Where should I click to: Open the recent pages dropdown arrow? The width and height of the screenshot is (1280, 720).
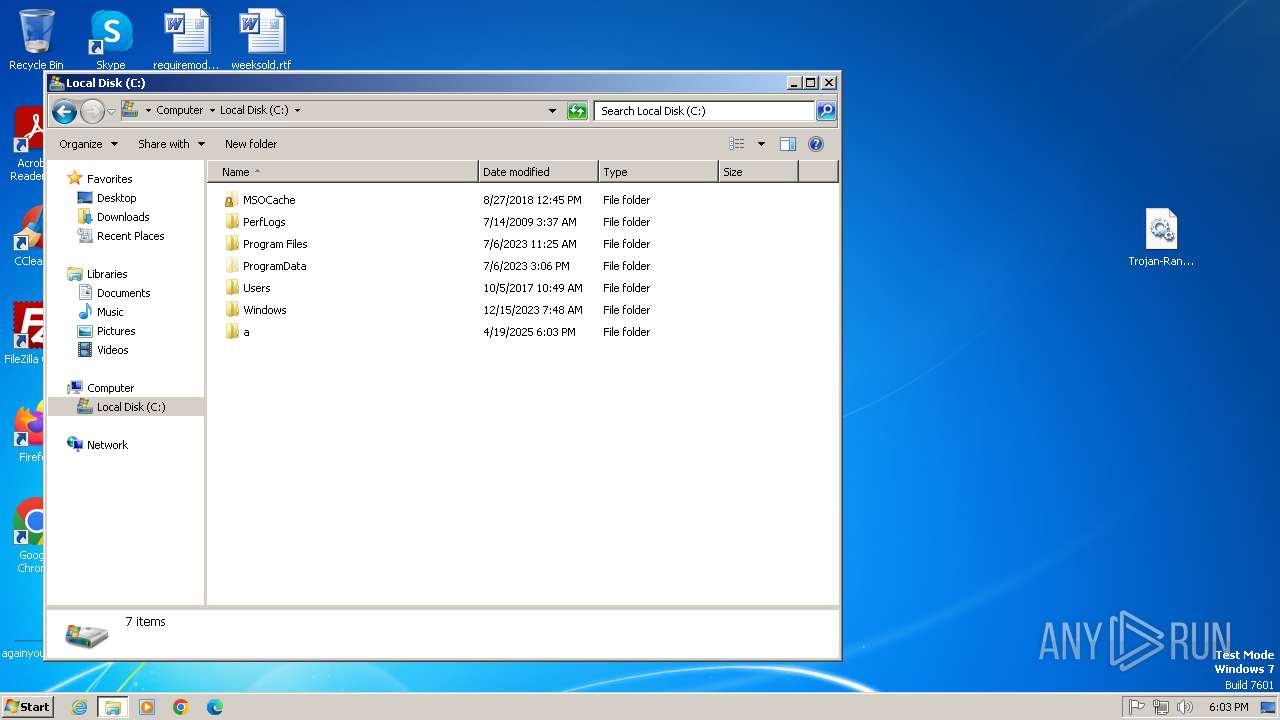[x=111, y=111]
